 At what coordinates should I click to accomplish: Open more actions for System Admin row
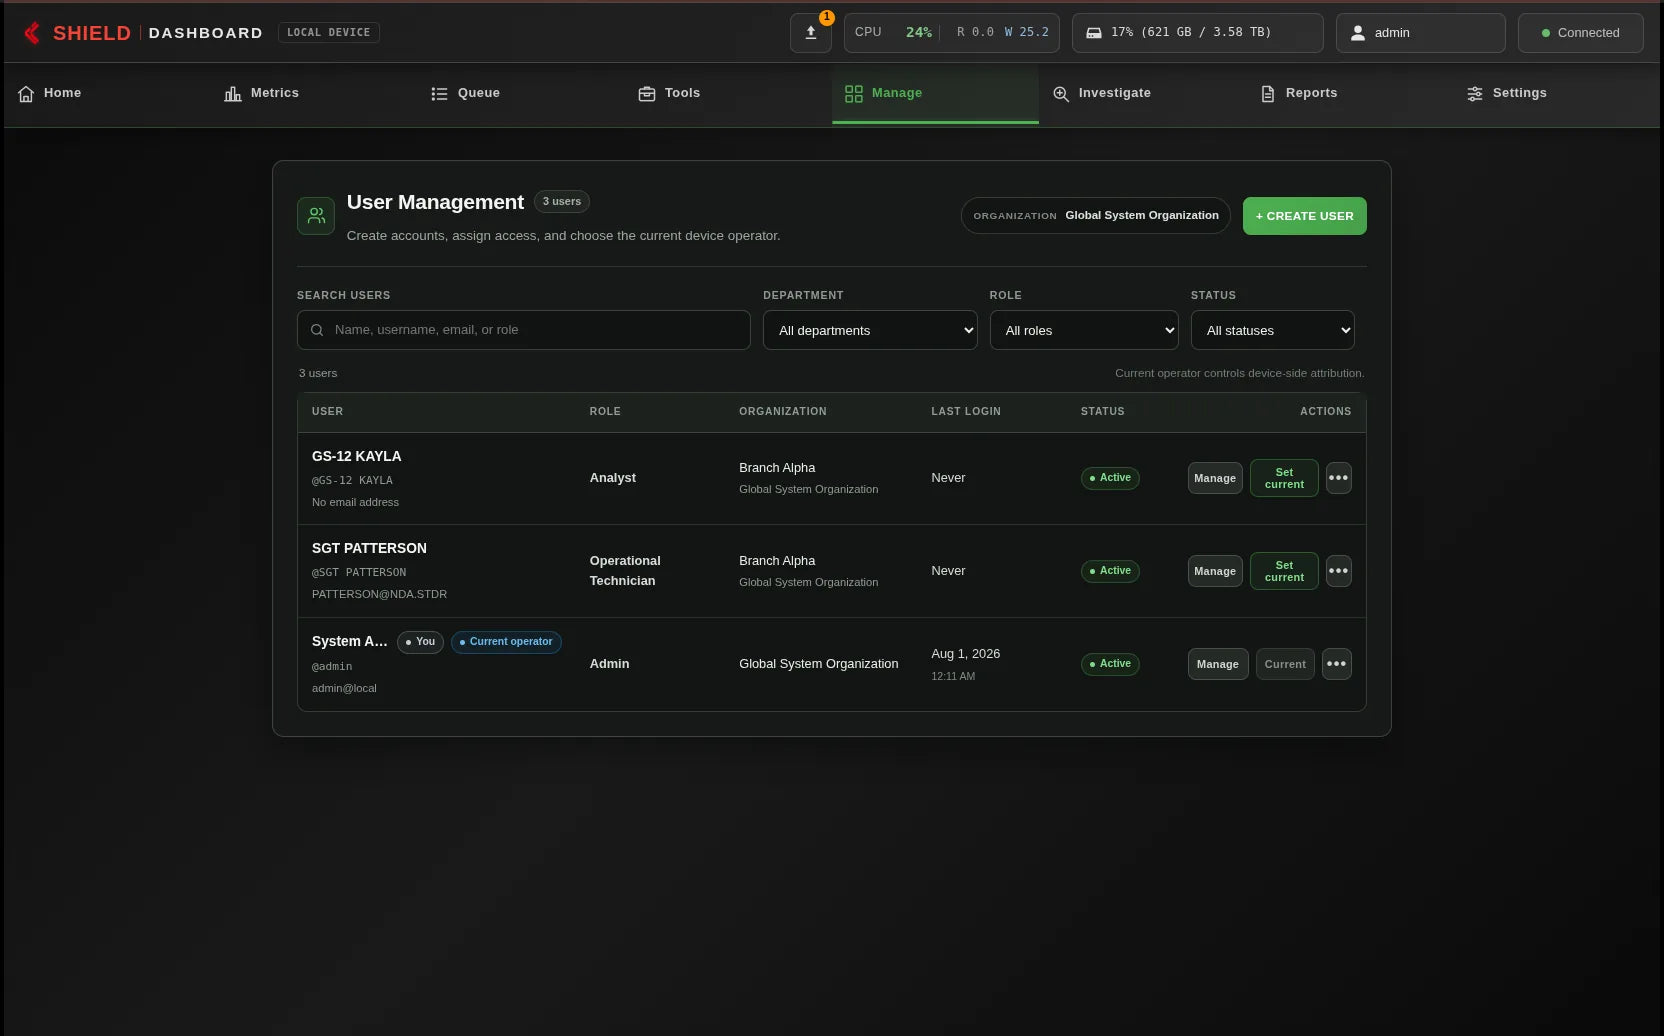pyautogui.click(x=1336, y=664)
